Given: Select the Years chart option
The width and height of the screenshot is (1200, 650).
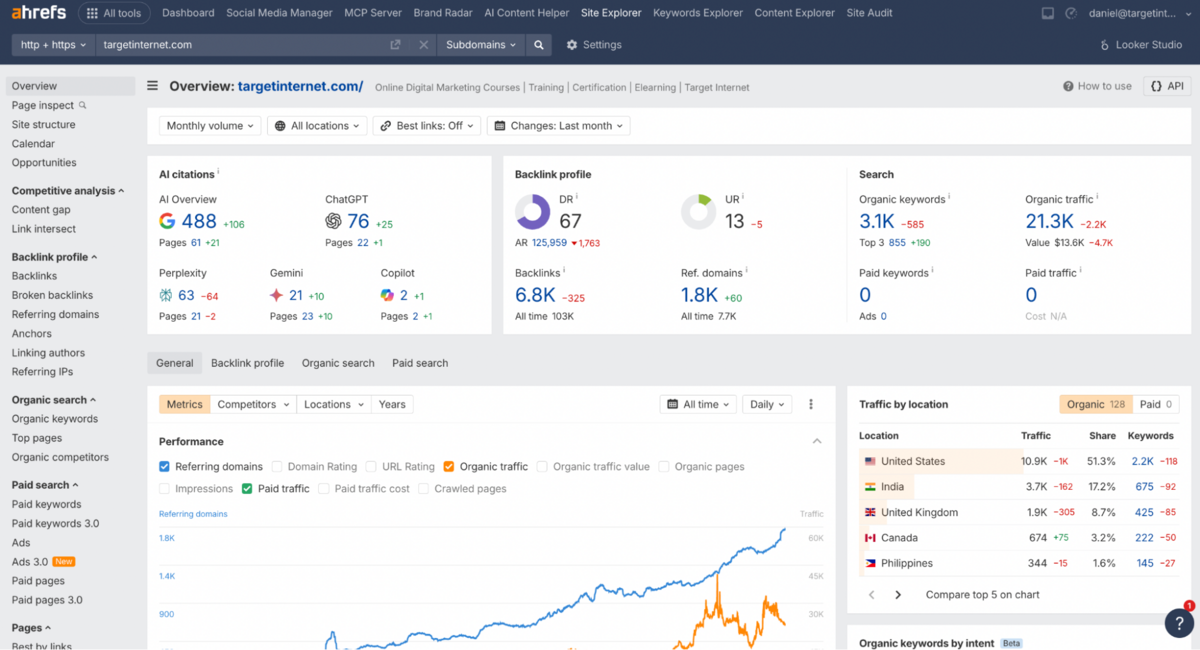Looking at the screenshot, I should click(x=392, y=404).
